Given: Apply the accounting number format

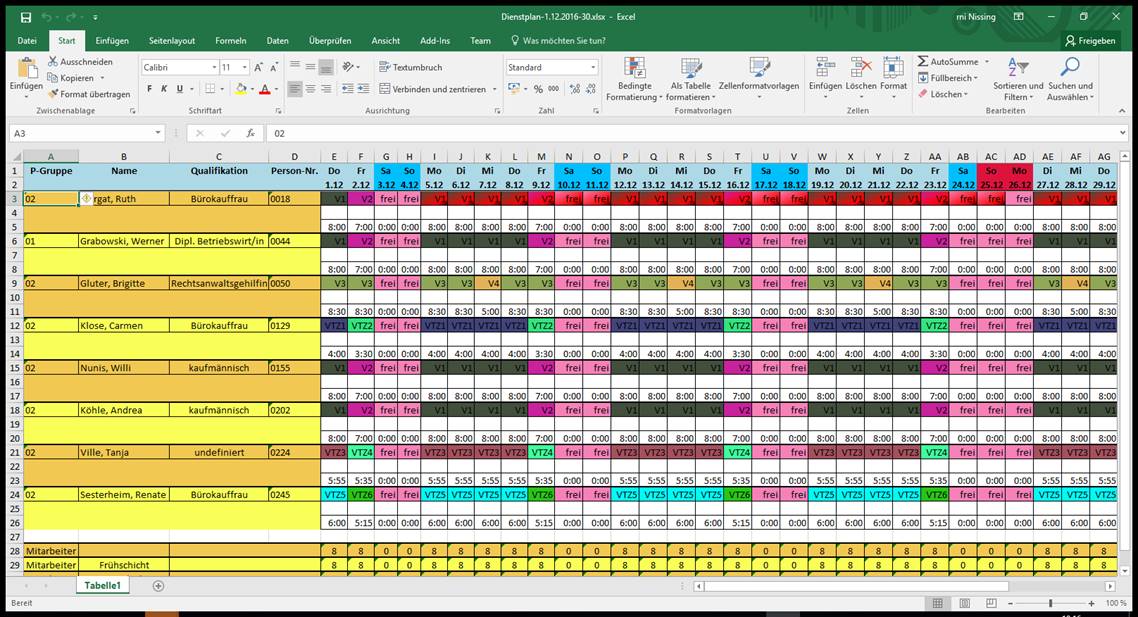Looking at the screenshot, I should pyautogui.click(x=514, y=89).
